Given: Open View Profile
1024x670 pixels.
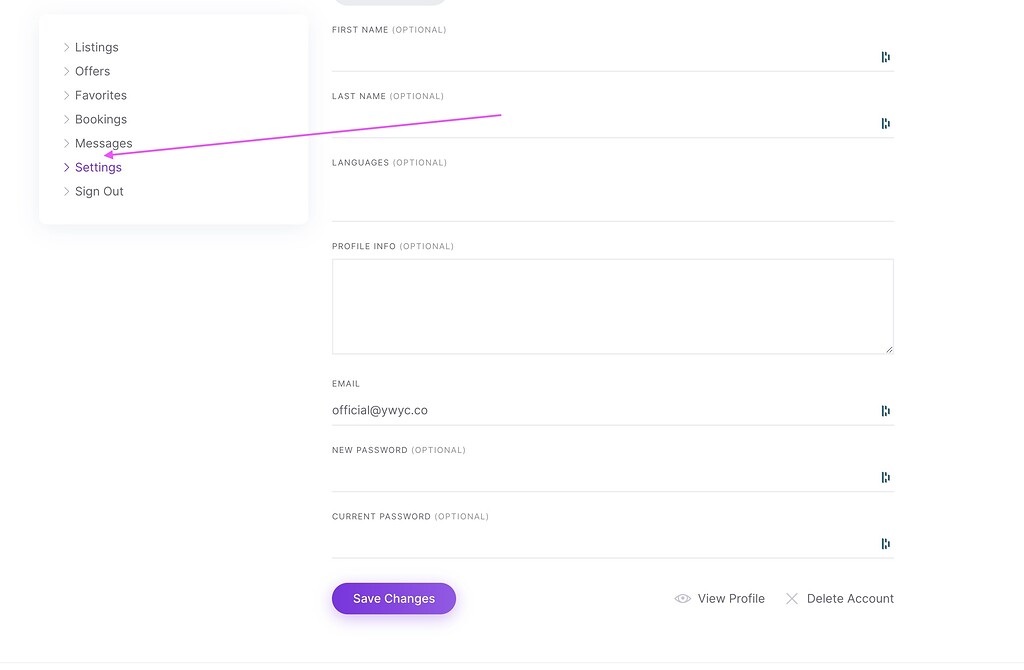Looking at the screenshot, I should click(x=731, y=598).
